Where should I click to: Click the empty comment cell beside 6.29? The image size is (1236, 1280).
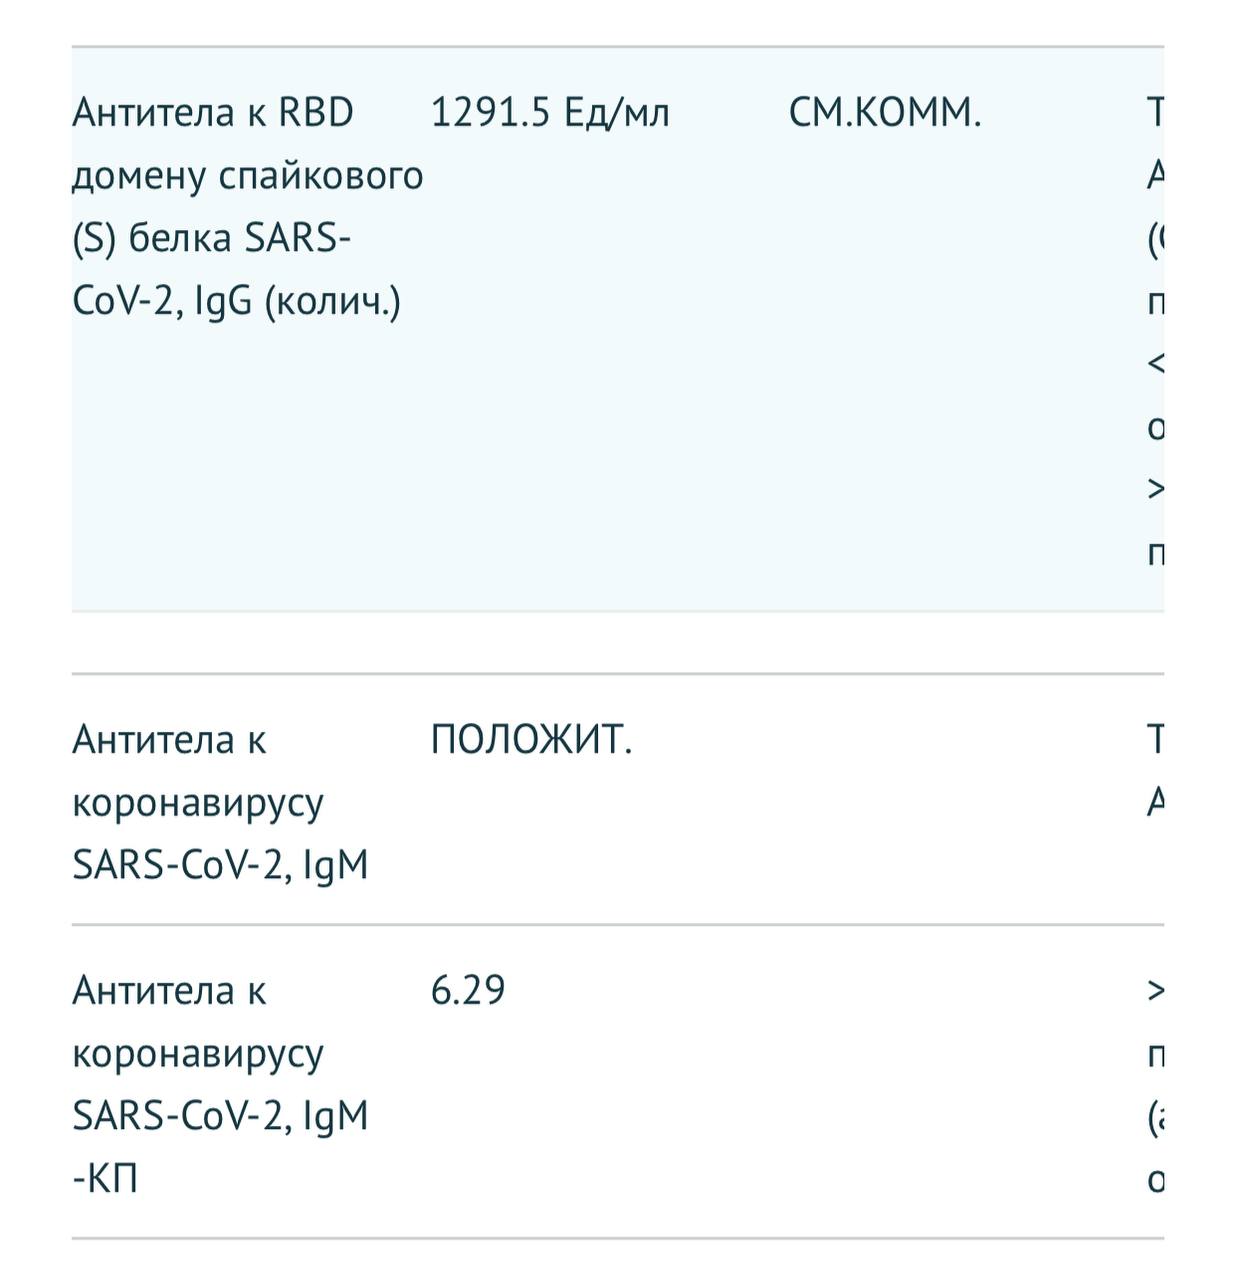[x=885, y=1085]
